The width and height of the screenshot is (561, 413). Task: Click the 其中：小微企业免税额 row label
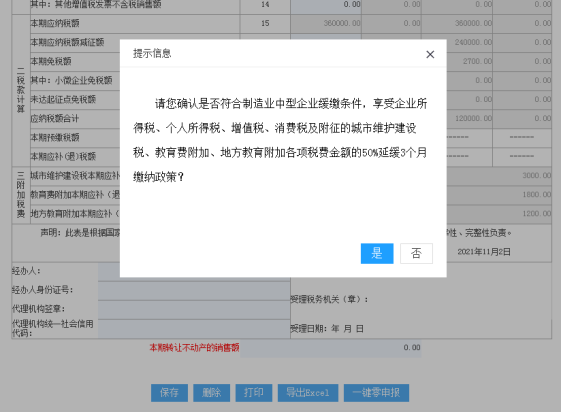(71, 80)
